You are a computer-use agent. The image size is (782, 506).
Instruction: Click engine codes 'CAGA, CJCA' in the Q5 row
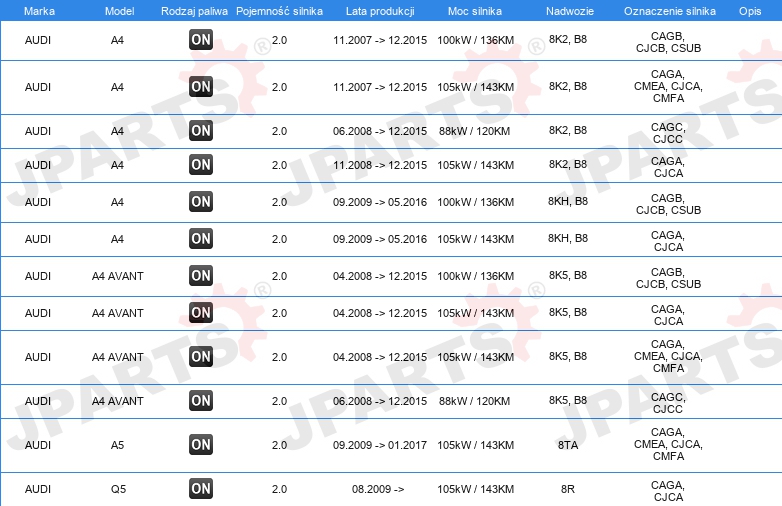click(x=668, y=491)
